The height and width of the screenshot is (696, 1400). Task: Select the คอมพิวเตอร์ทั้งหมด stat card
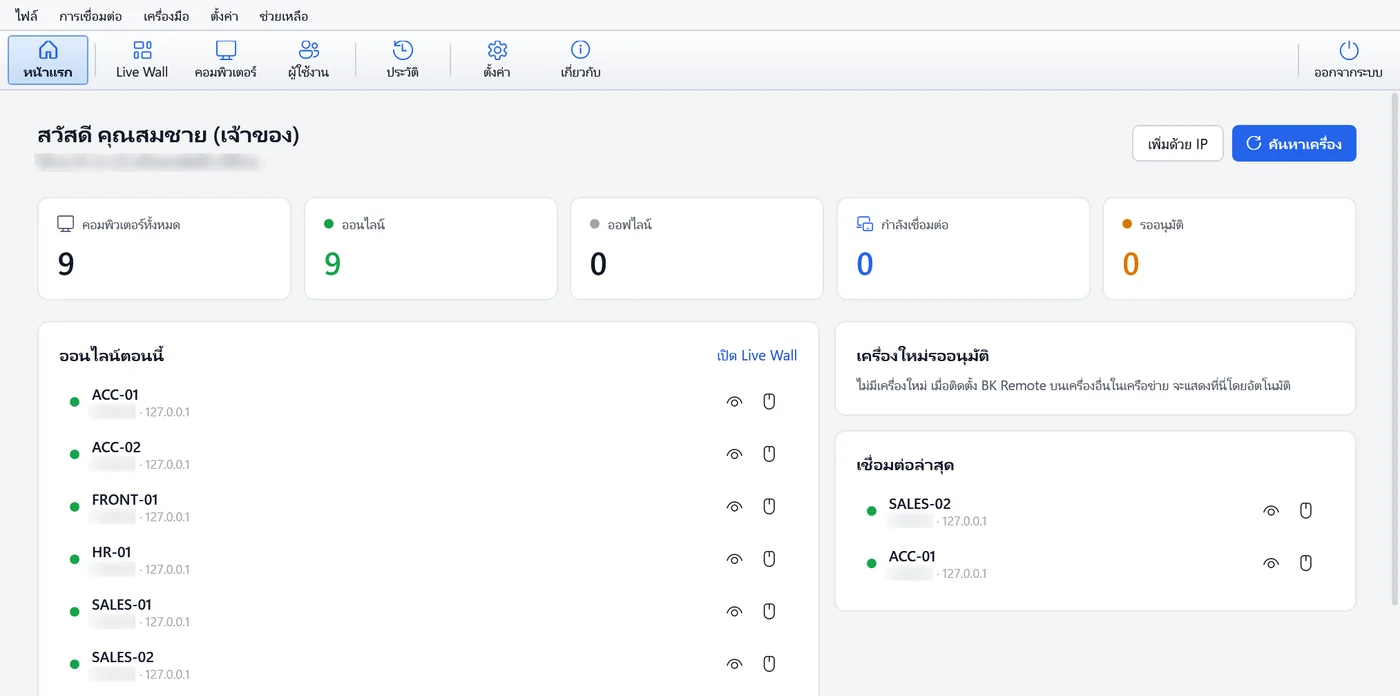point(164,248)
